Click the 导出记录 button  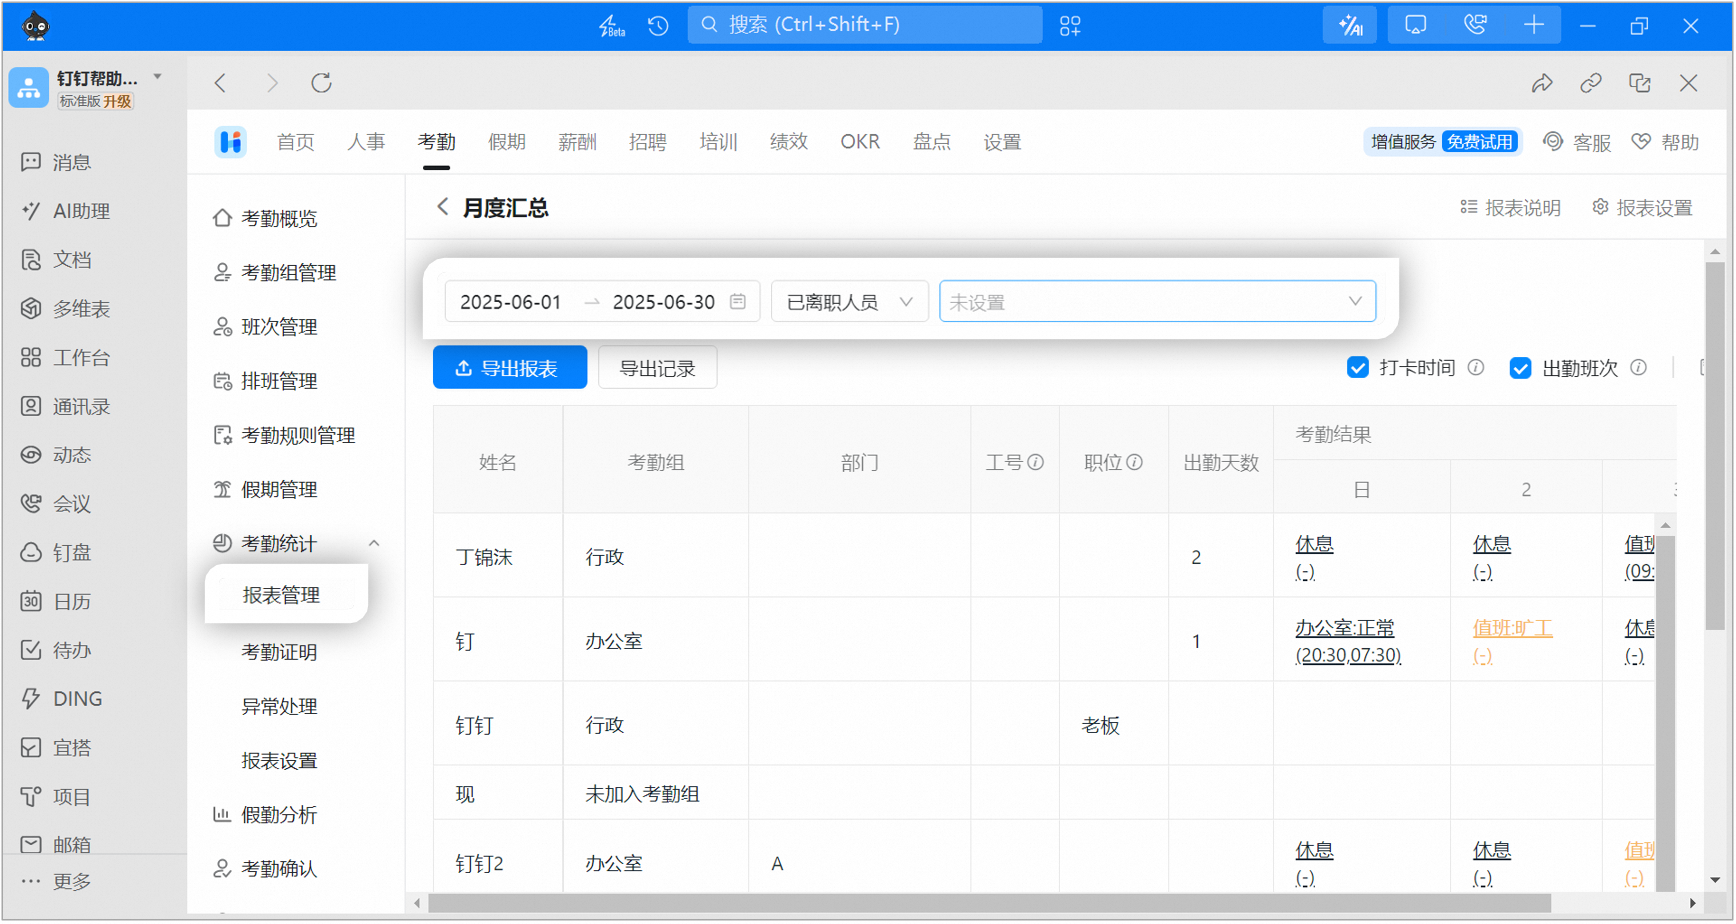pyautogui.click(x=657, y=368)
